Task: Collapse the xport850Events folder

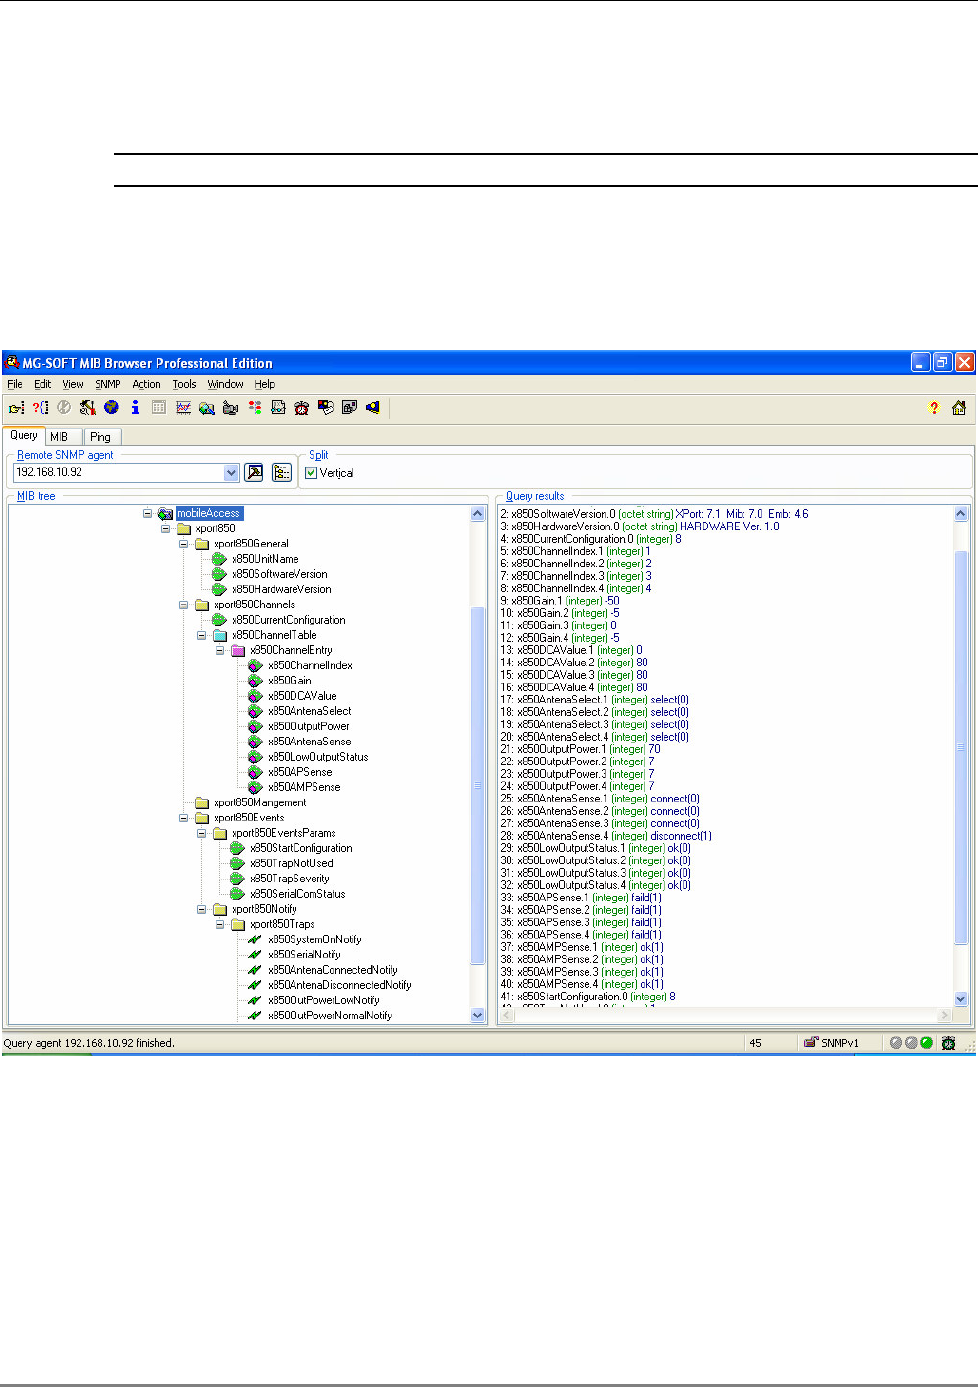Action: [184, 818]
